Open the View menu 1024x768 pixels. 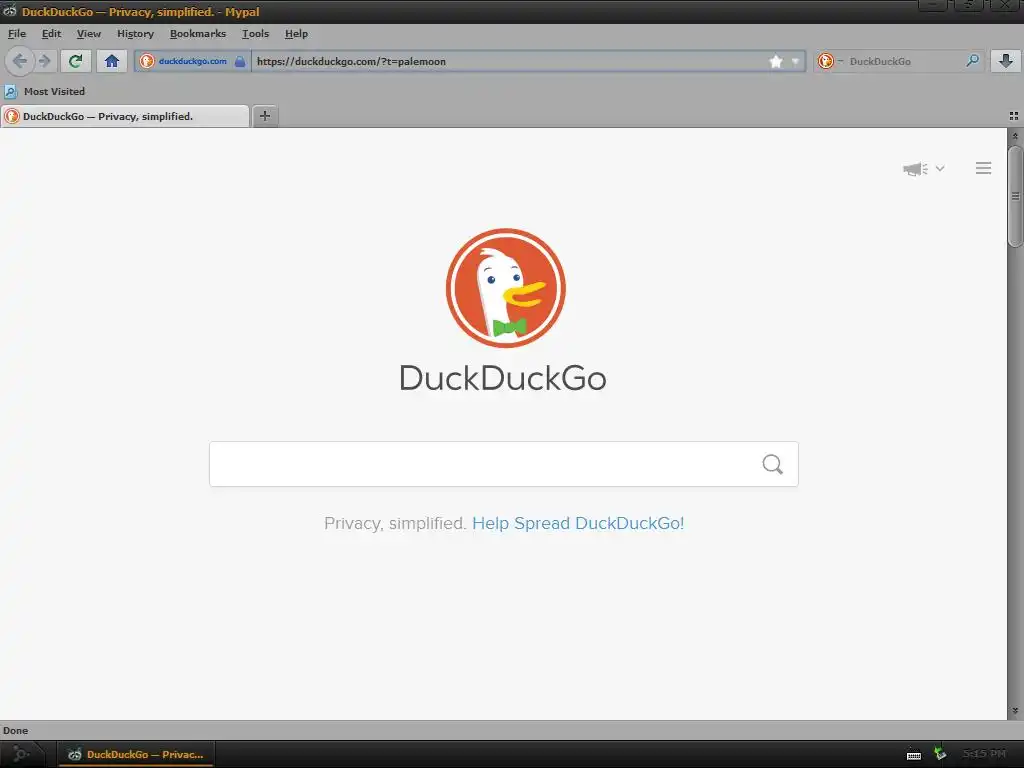pos(89,34)
